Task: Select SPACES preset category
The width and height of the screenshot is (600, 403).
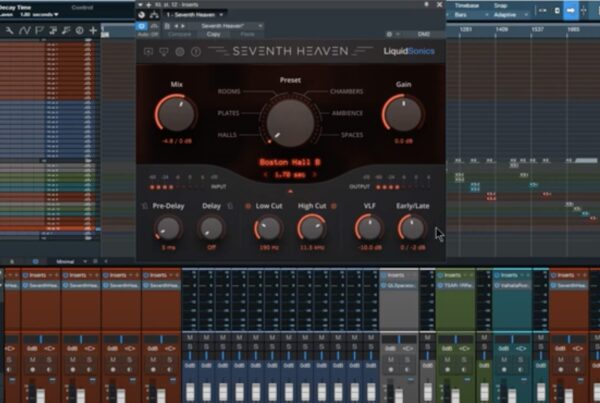Action: pos(352,135)
